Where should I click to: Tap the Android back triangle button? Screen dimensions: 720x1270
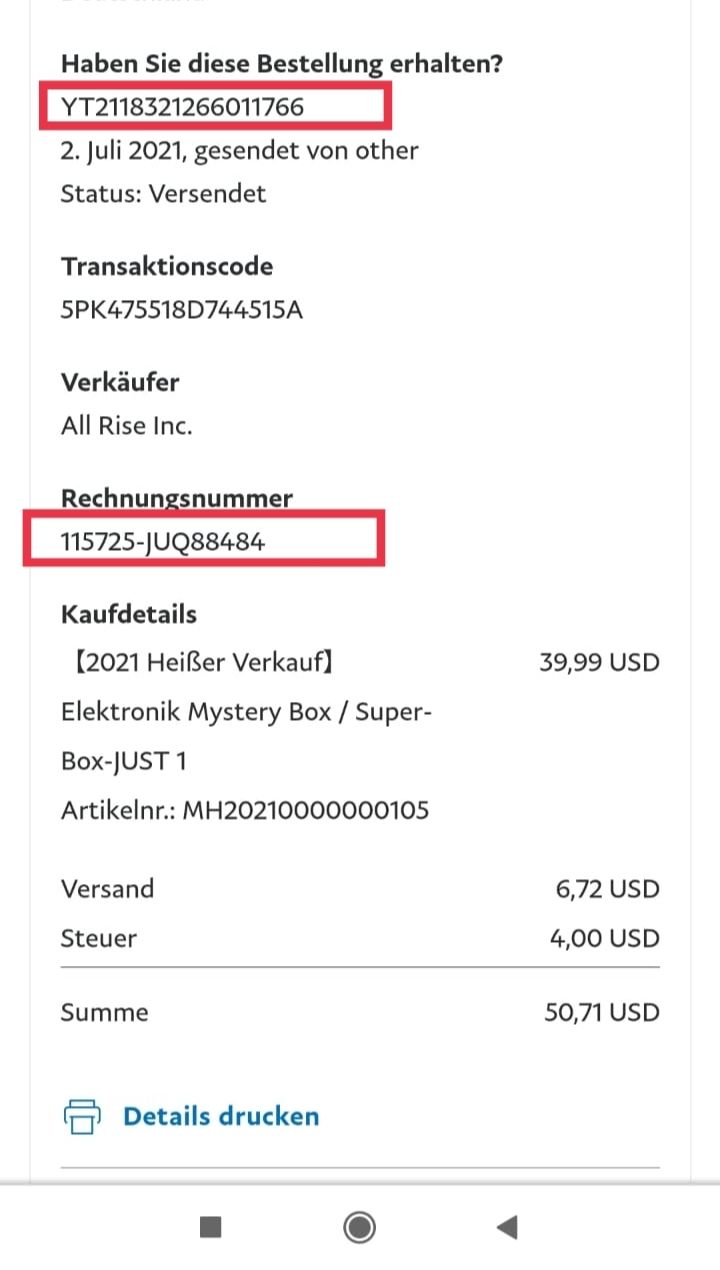pos(507,1227)
